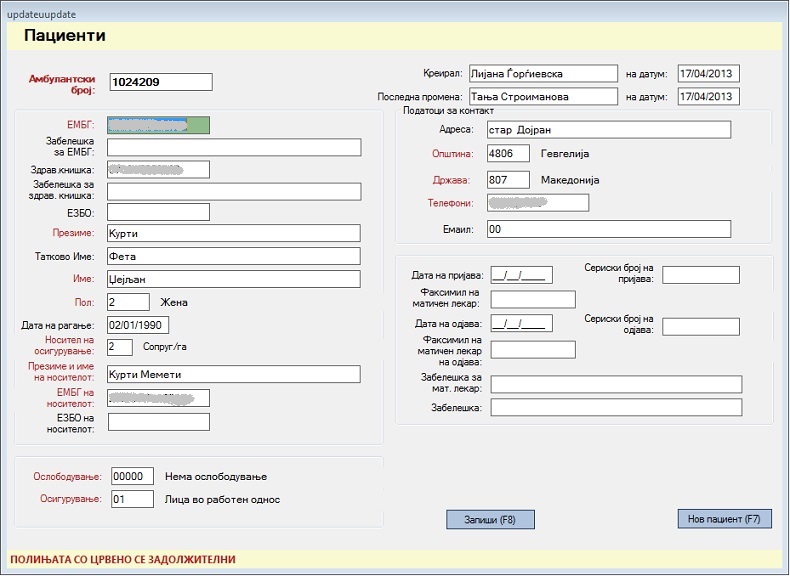Screen dimensions: 790x576
Task: Click the Податоци за контакт group label
Action: (448, 111)
